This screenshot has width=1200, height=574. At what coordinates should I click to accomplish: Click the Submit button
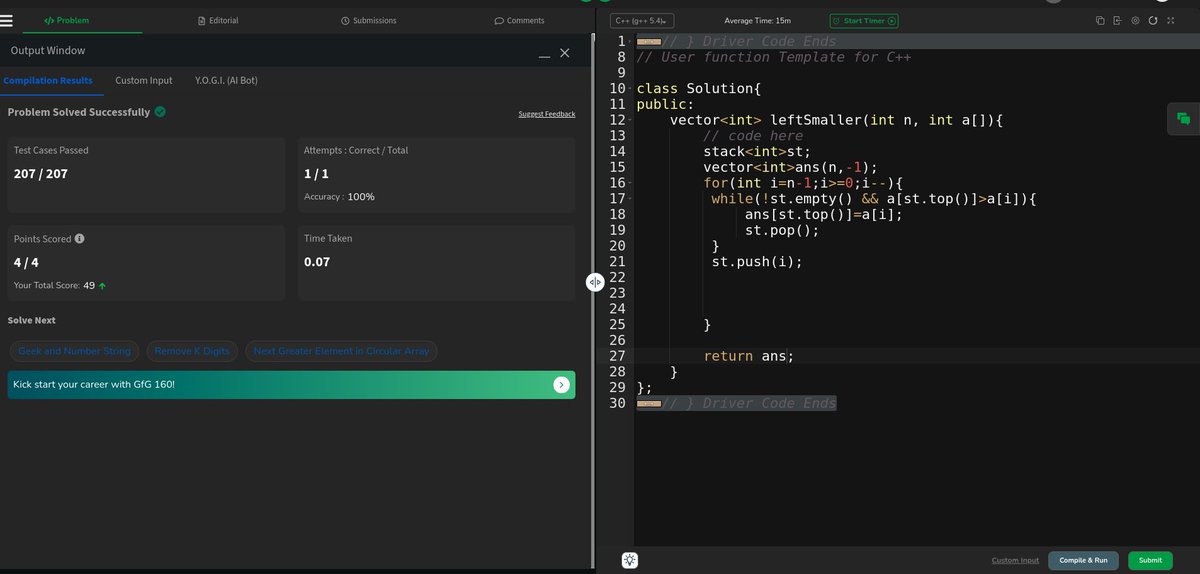[1150, 560]
